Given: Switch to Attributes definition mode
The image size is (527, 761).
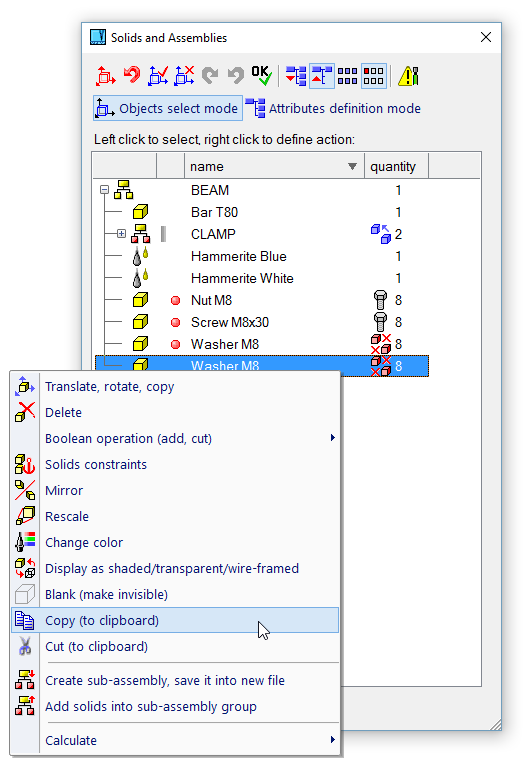Looking at the screenshot, I should [333, 108].
